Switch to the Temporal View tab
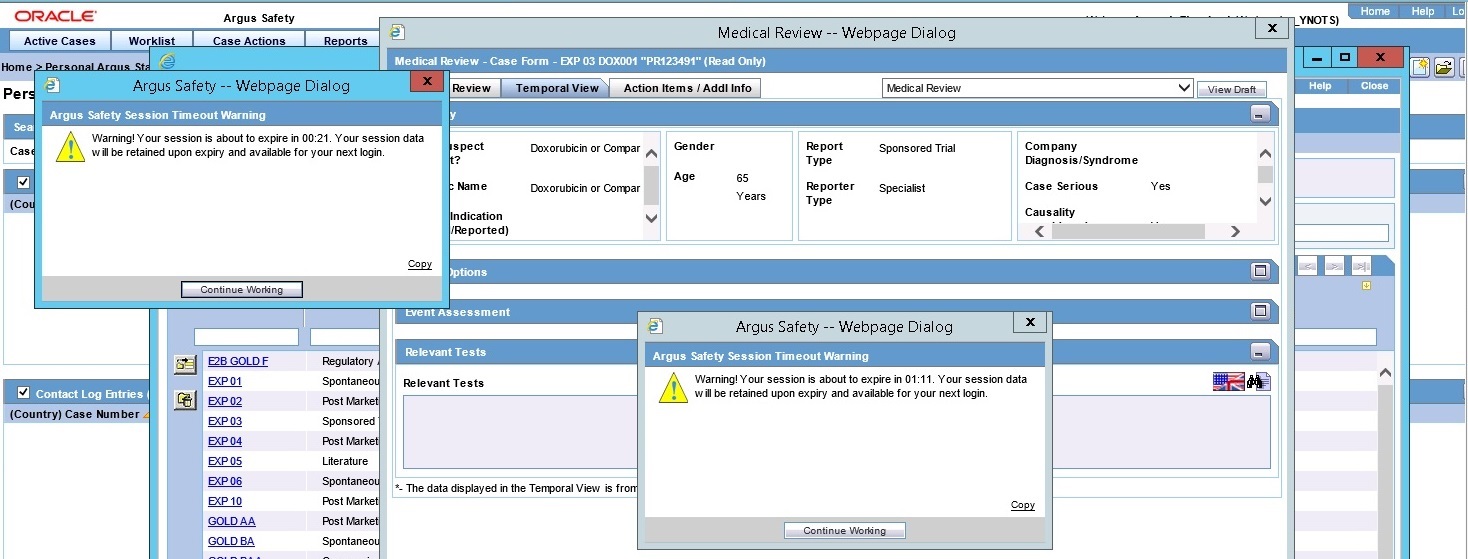 (x=557, y=88)
